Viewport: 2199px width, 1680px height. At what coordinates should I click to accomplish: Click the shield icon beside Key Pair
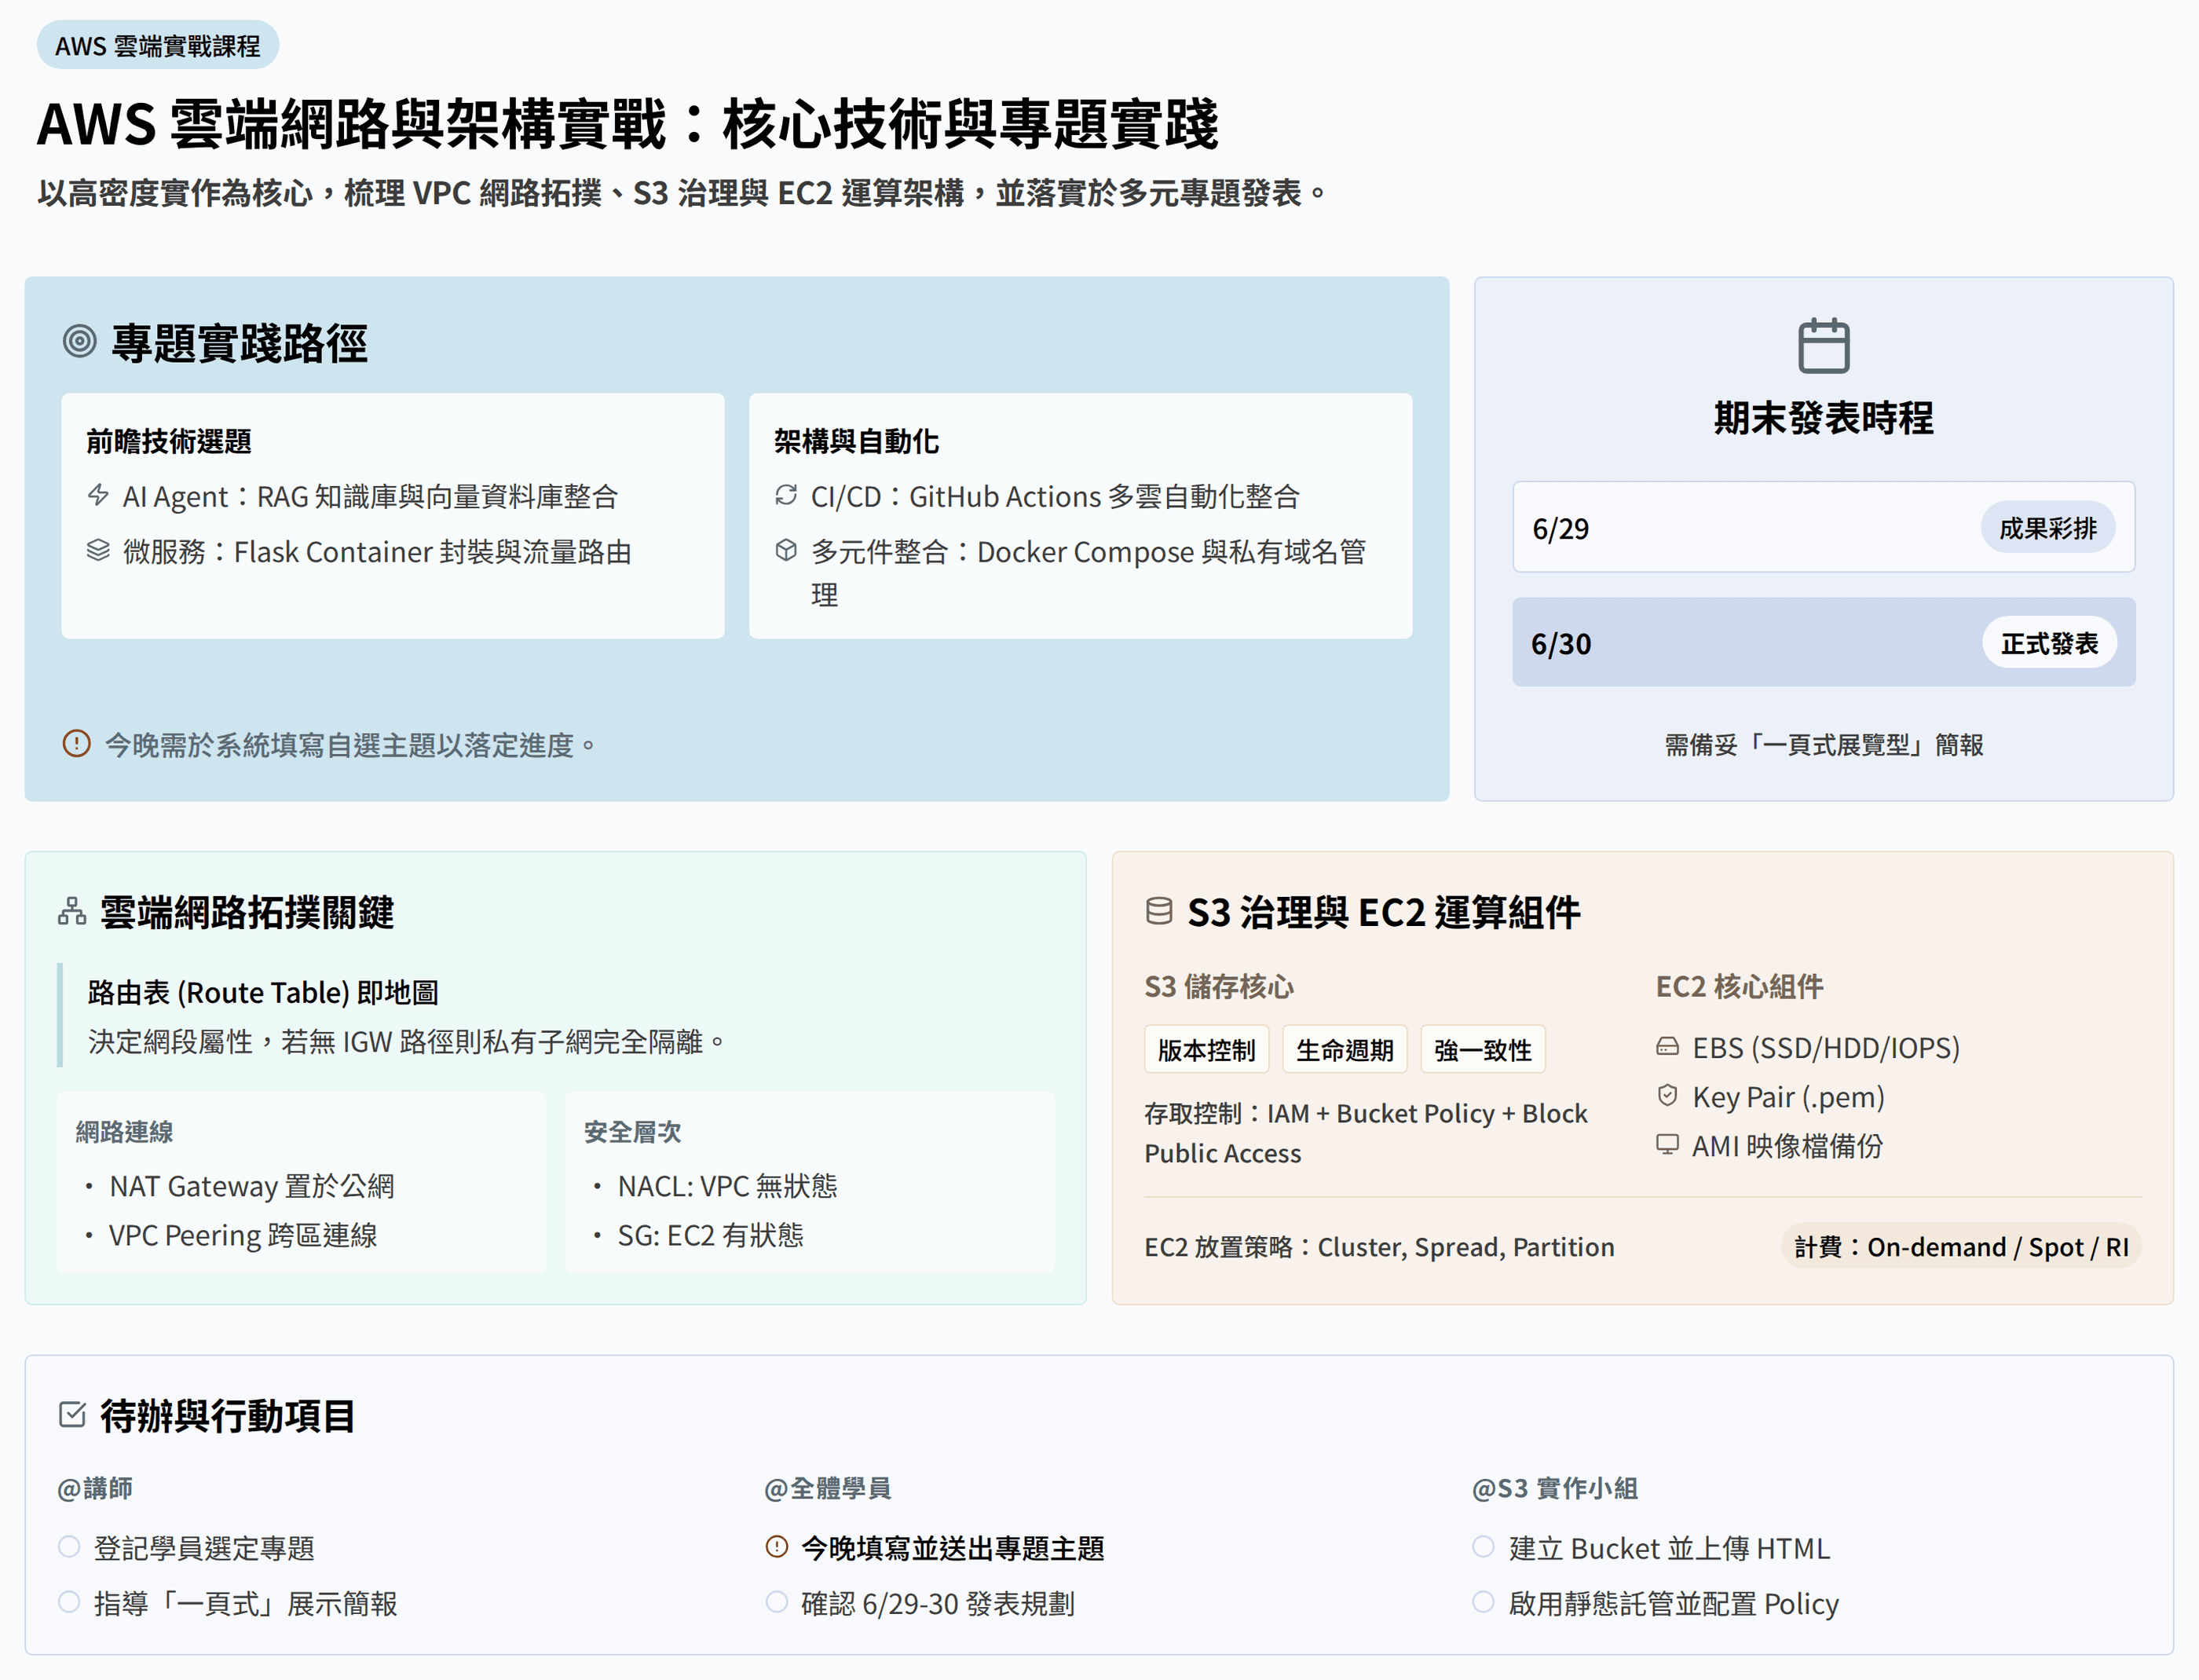click(x=1667, y=1096)
